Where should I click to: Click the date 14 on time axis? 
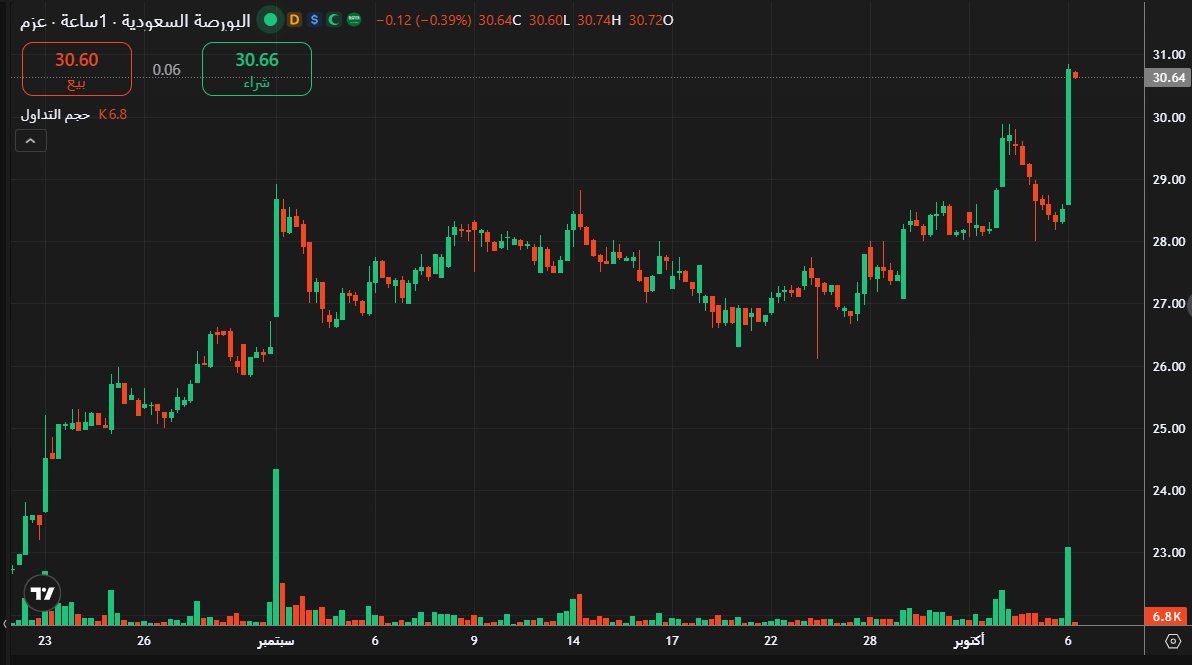click(x=572, y=641)
